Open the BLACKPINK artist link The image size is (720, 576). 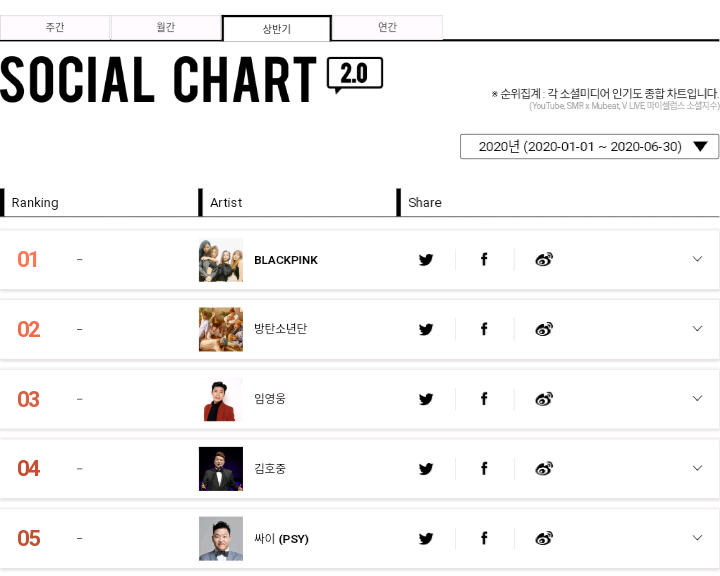click(x=286, y=260)
